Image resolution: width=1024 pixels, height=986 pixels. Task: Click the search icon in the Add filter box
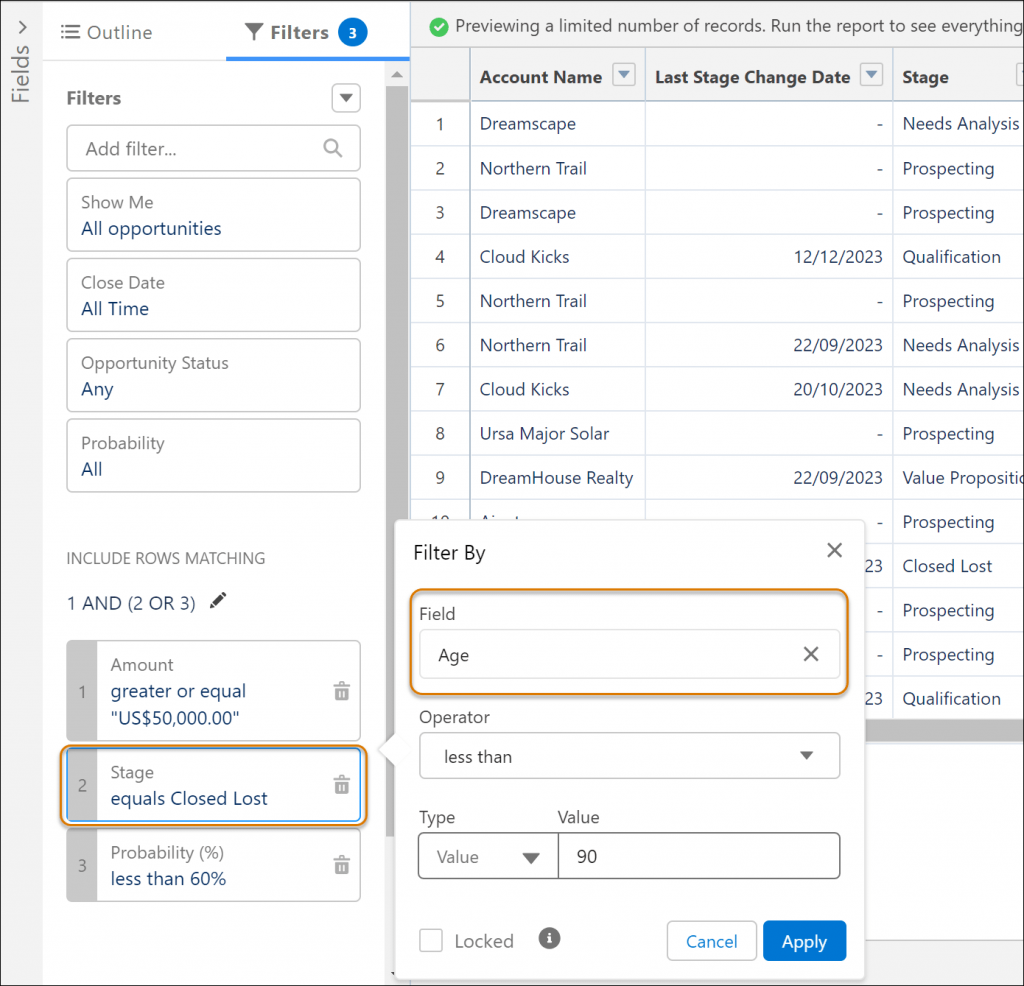point(331,147)
